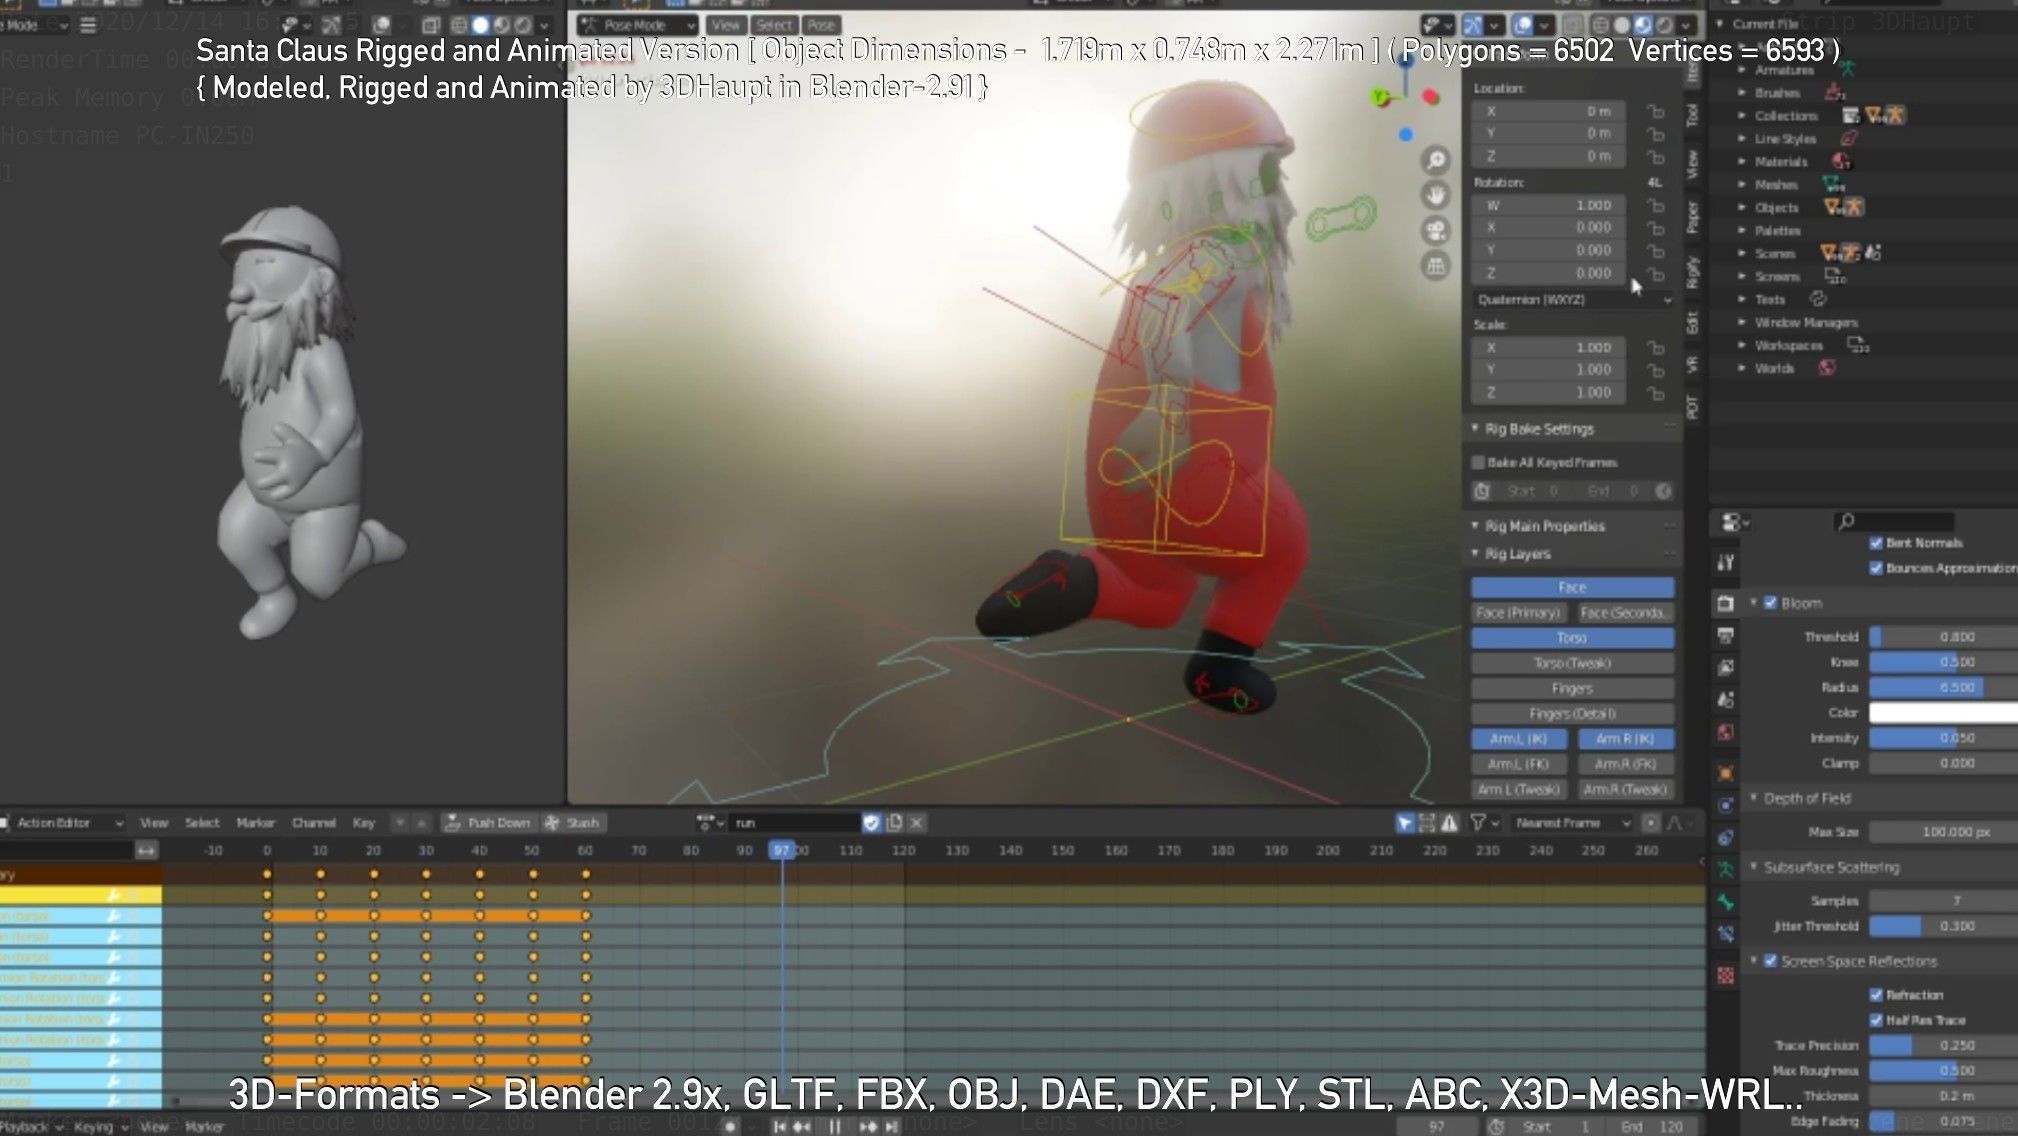Open the Channel menu in Action Editor

tap(313, 823)
